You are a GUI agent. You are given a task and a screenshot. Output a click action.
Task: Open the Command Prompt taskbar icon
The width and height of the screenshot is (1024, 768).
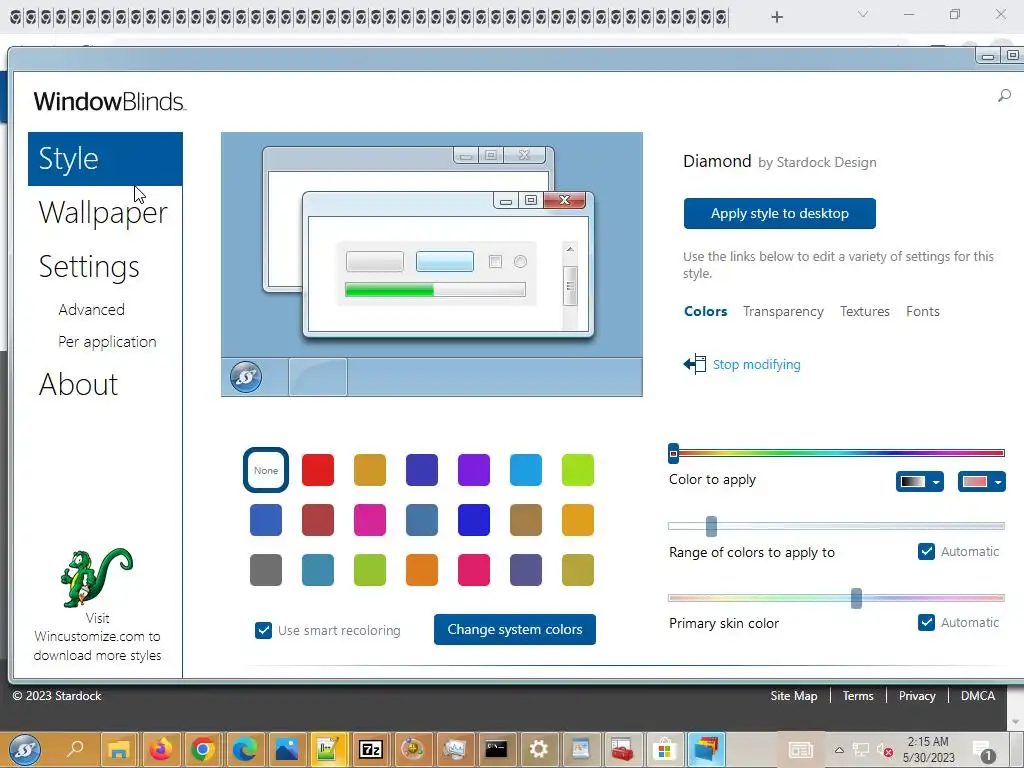[496, 750]
